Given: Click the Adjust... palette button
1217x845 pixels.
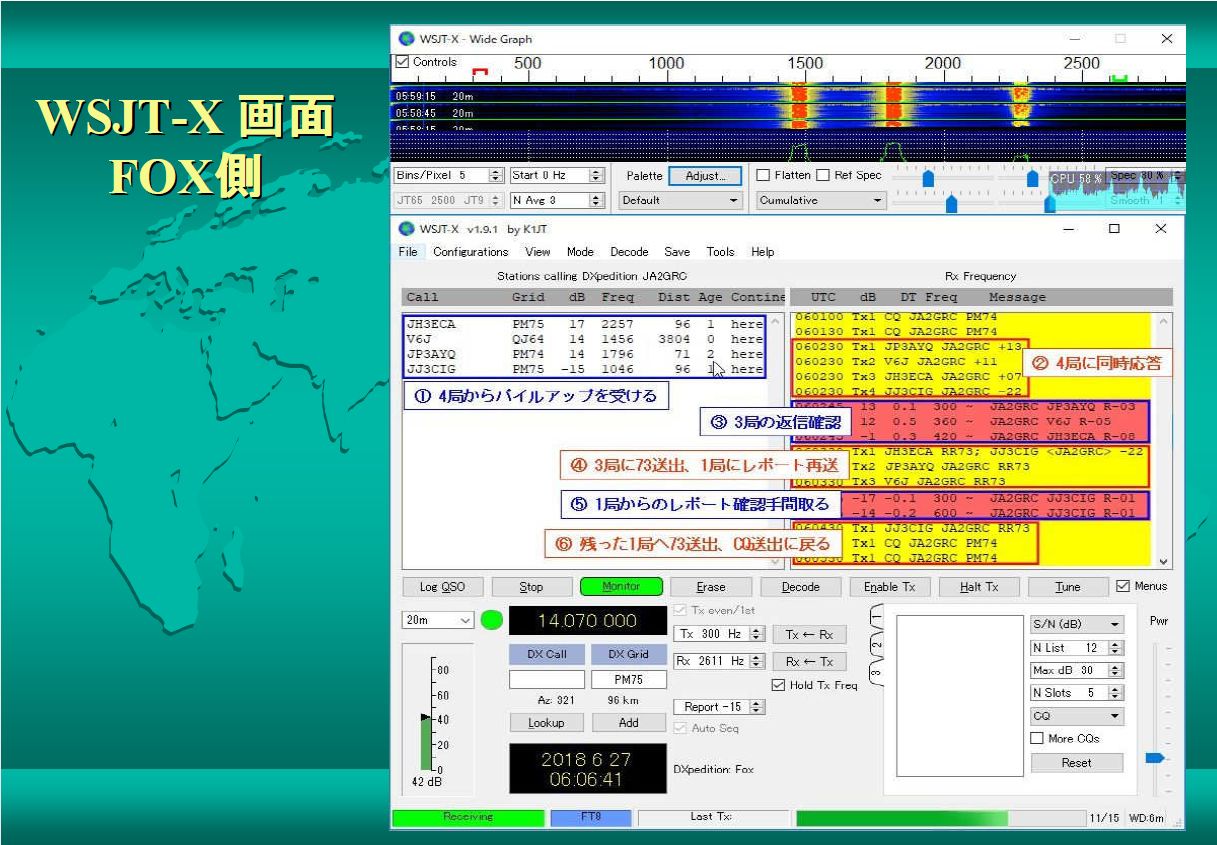Looking at the screenshot, I should tap(705, 175).
